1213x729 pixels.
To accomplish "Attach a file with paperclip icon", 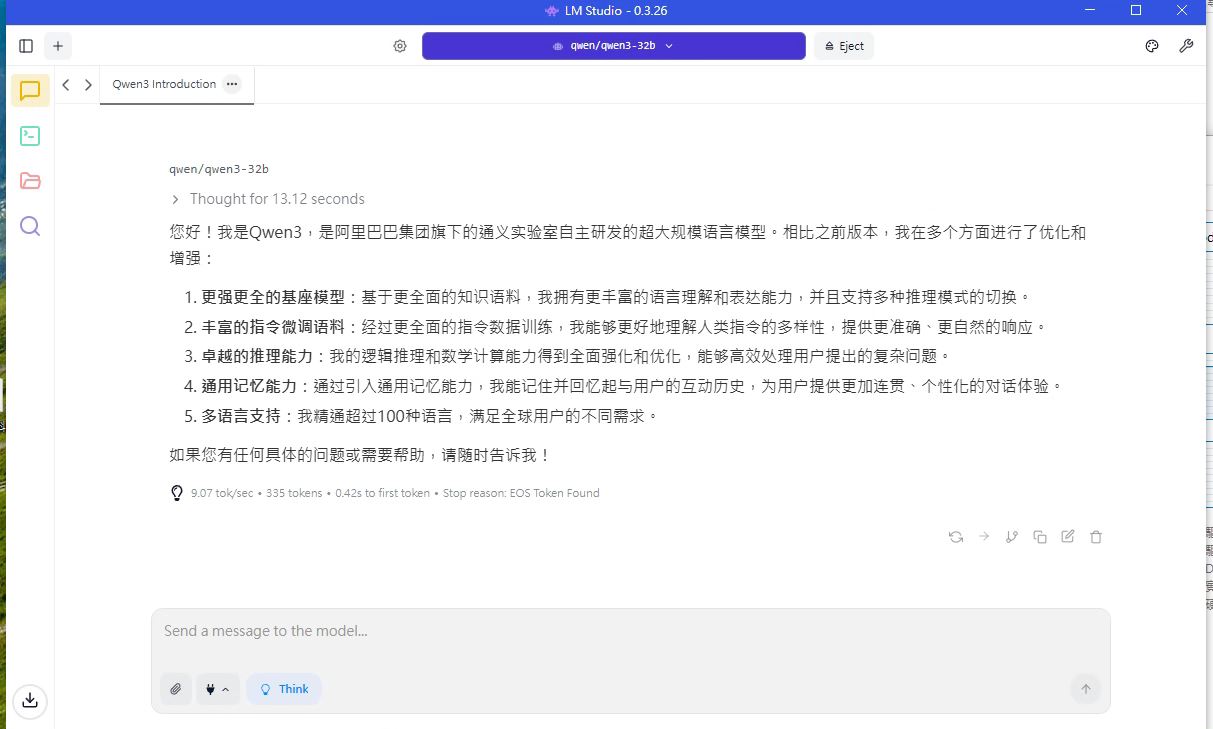I will (x=176, y=689).
